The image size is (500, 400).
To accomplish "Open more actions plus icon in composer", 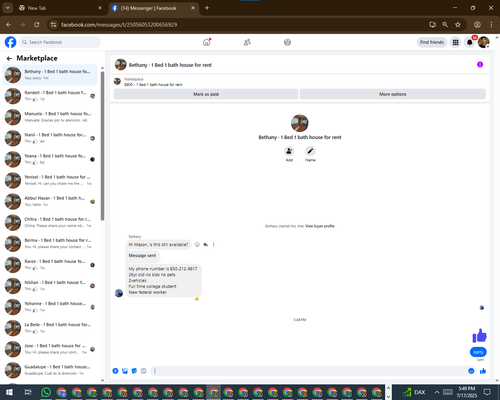I will click(x=115, y=371).
